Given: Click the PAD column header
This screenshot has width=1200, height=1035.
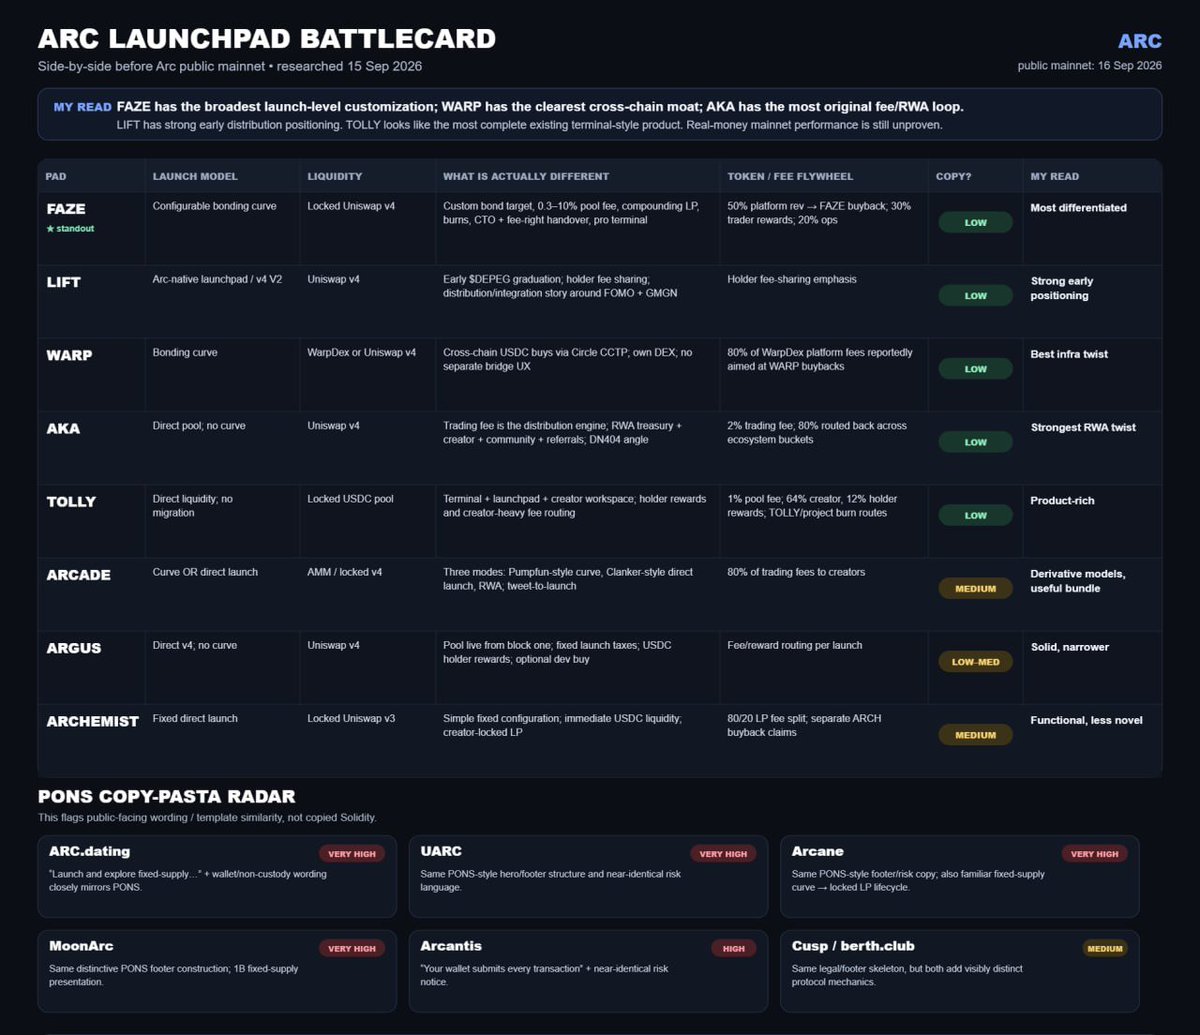Looking at the screenshot, I should pos(56,176).
